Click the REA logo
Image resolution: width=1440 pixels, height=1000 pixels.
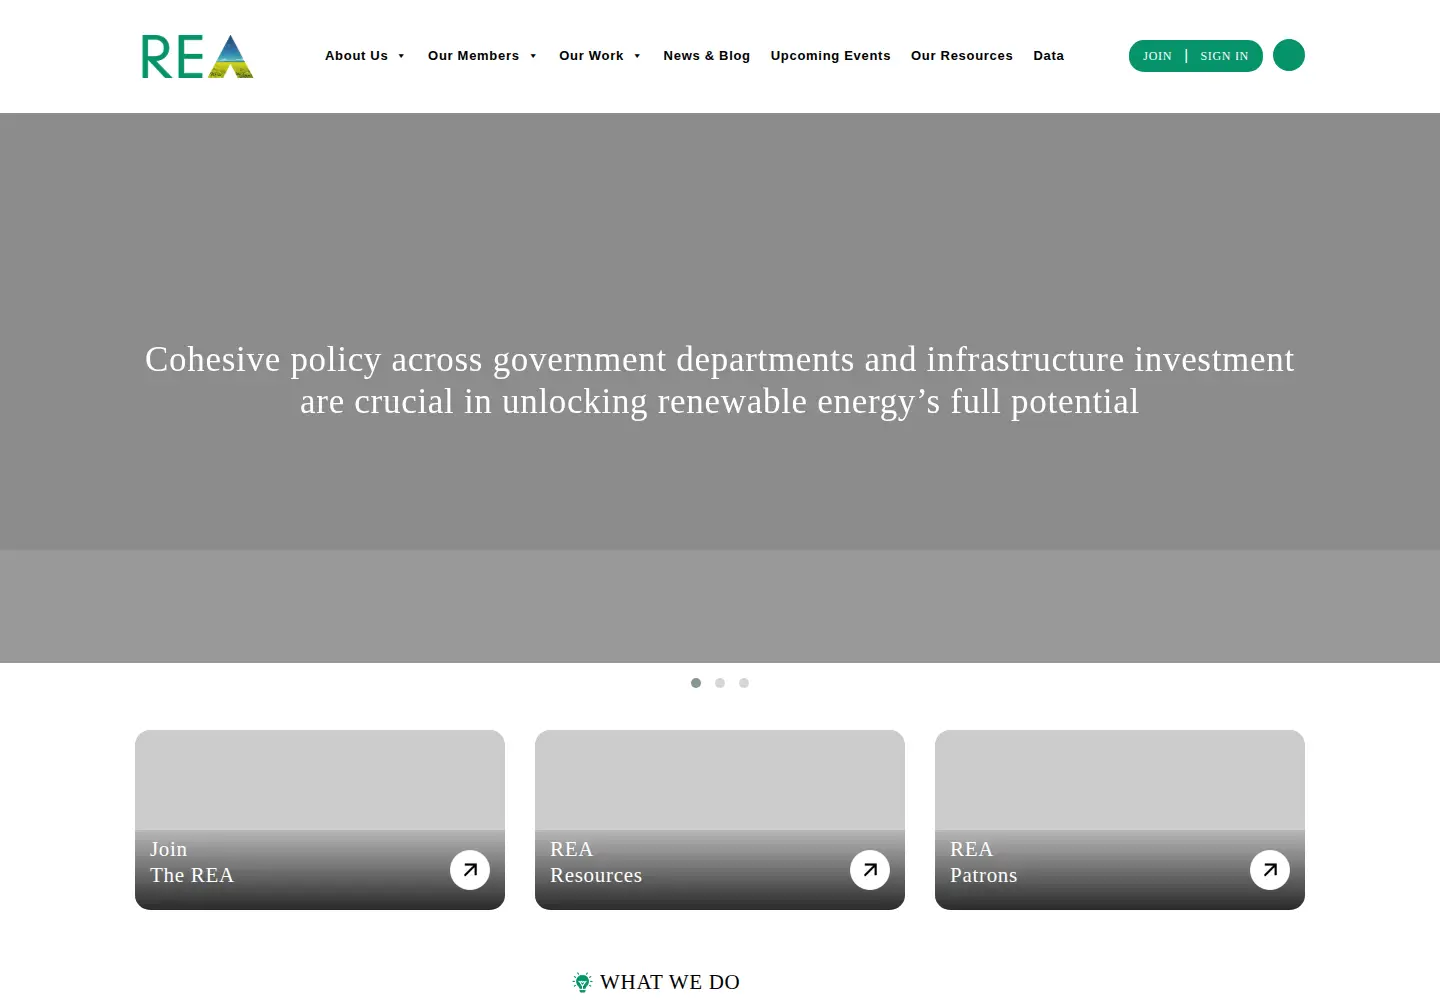[197, 56]
